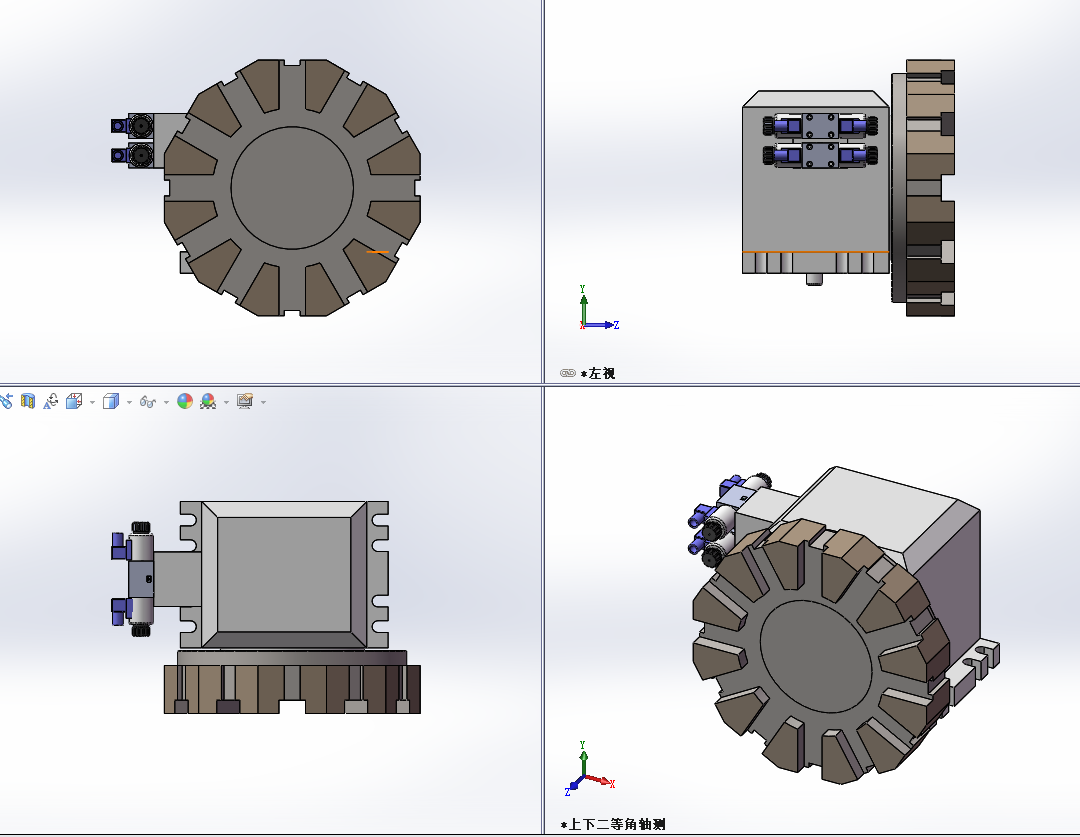This screenshot has height=837, width=1080.
Task: Expand the View Orientation dropdown arrow
Action: click(x=92, y=402)
